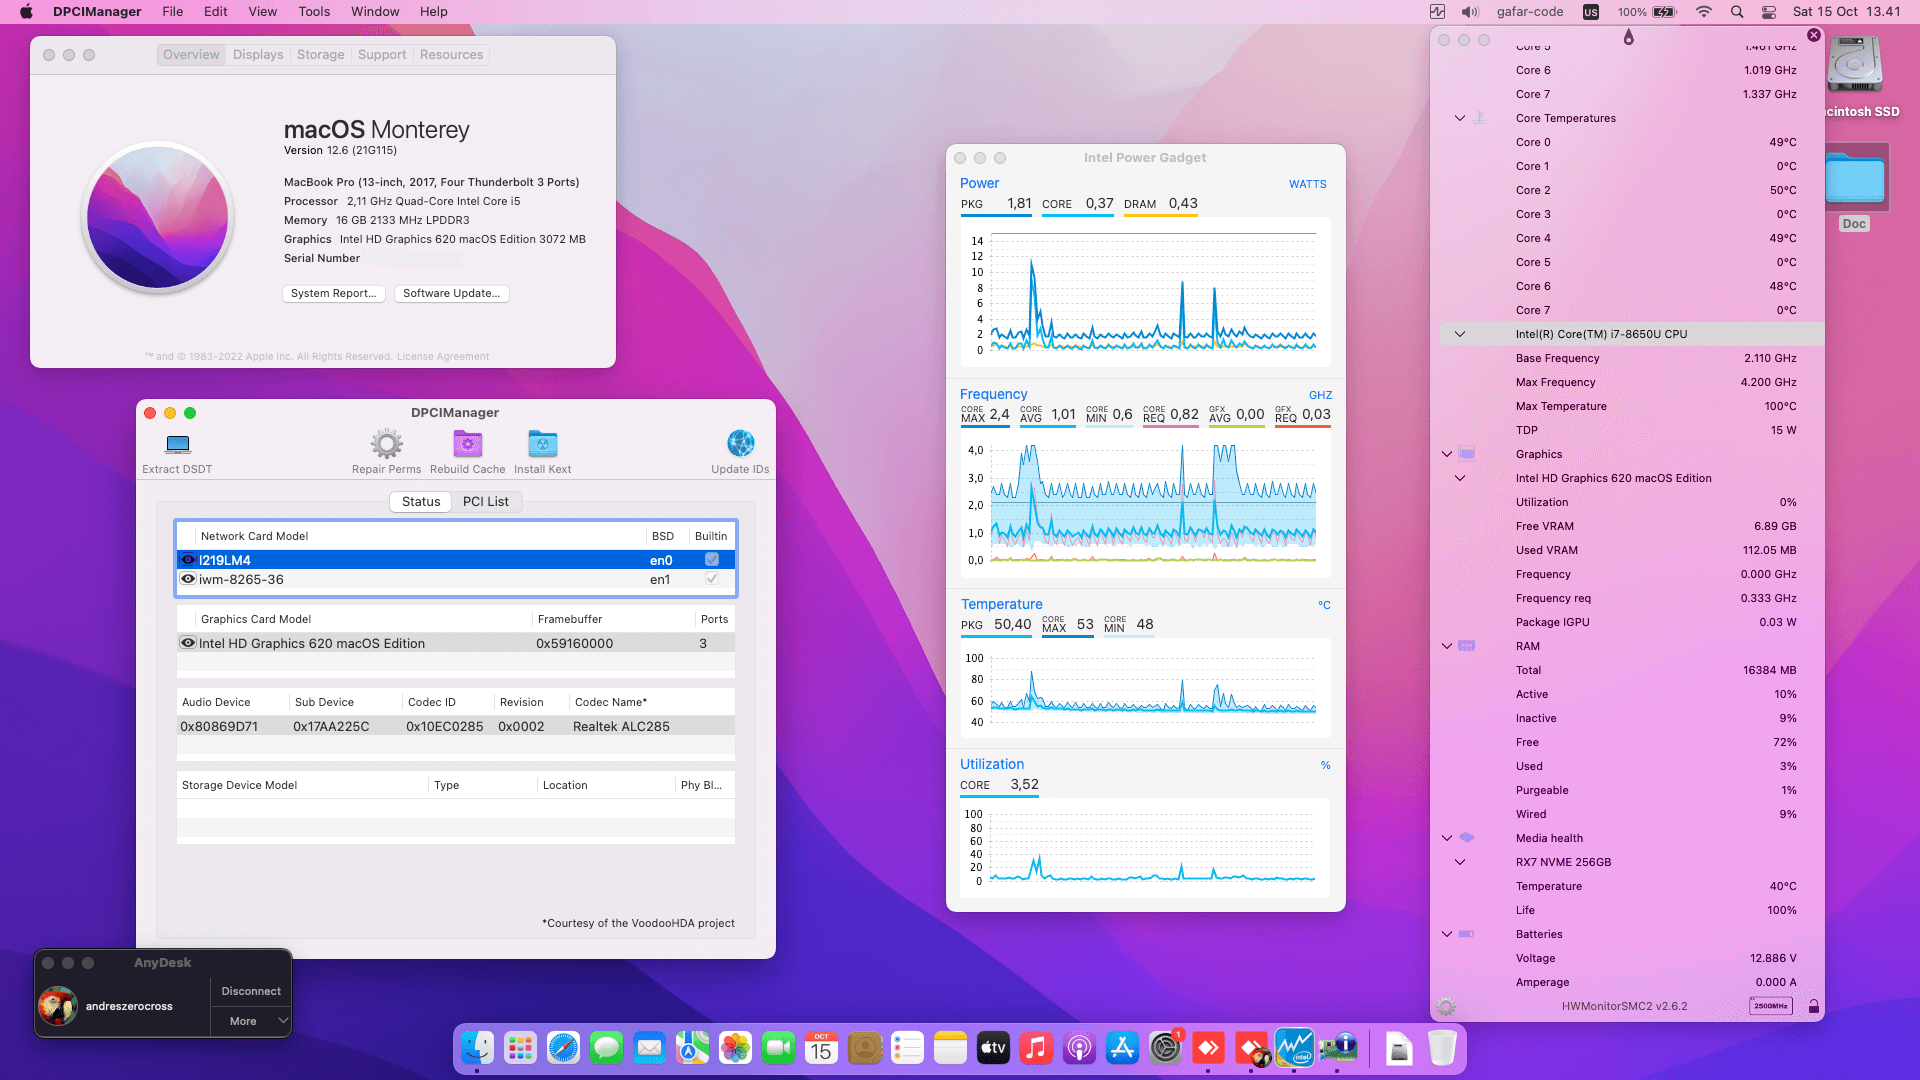Screen dimensions: 1920x1080
Task: Collapse the Core Temperatures group
Action: coord(1460,118)
